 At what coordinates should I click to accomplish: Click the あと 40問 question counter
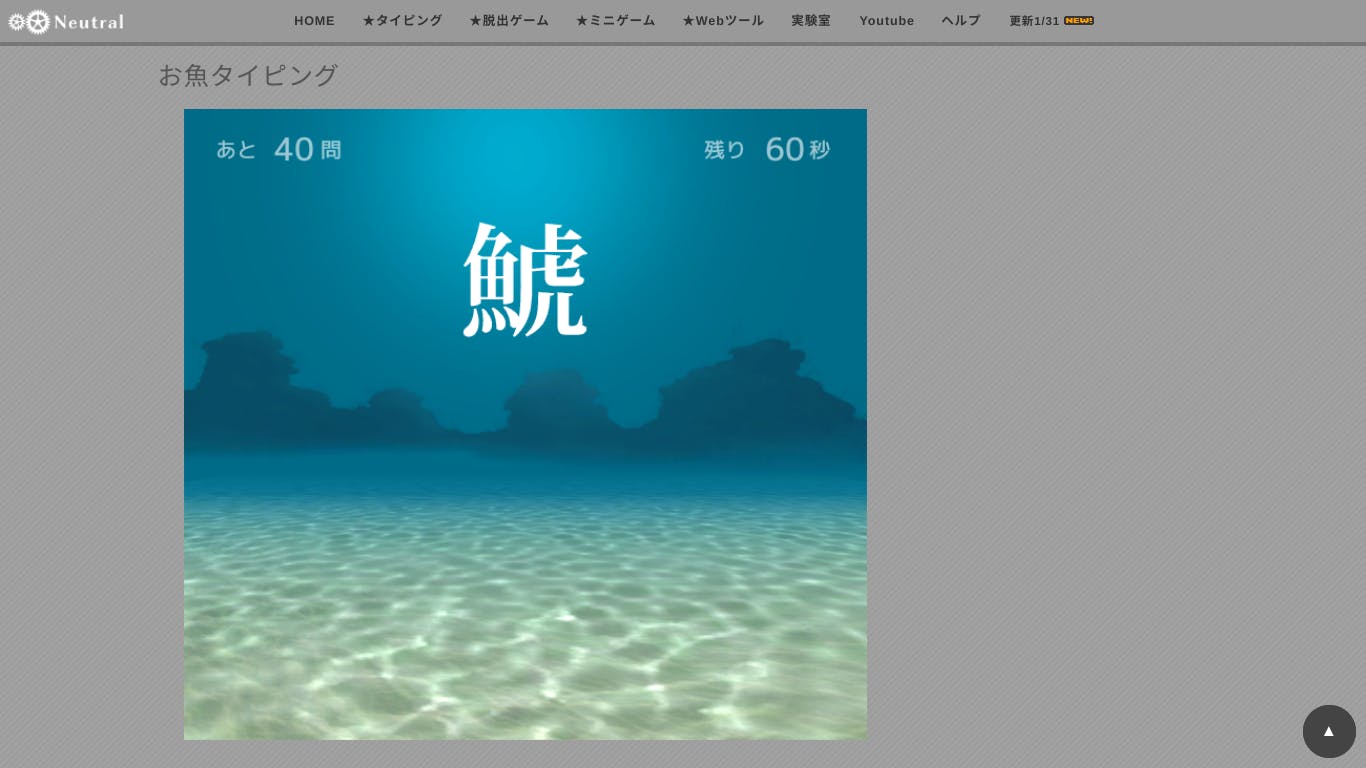coord(278,150)
